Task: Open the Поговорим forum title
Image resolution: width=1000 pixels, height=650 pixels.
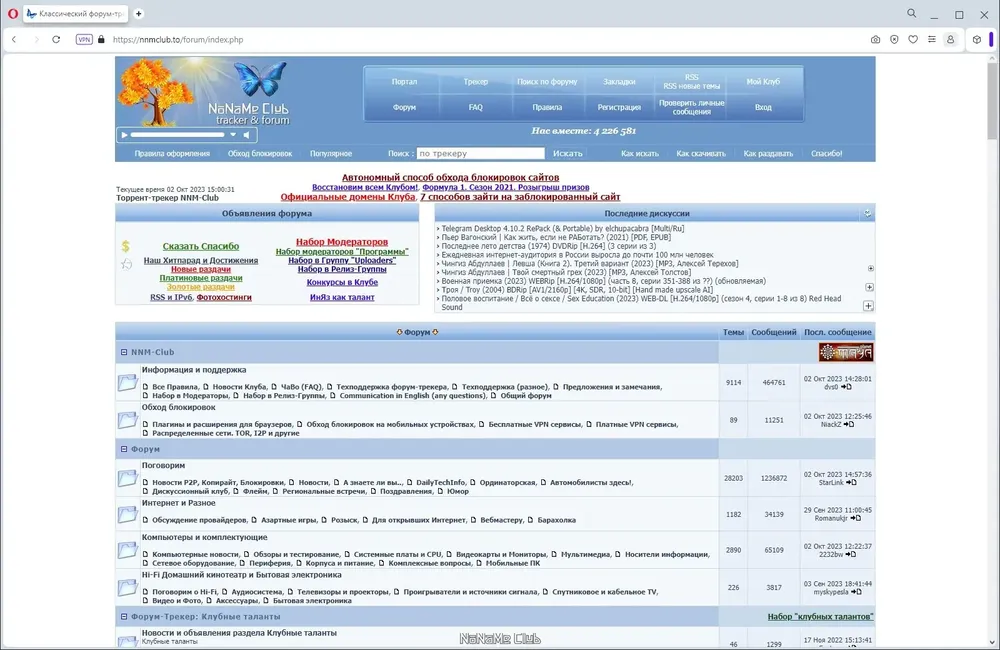Action: coord(163,466)
